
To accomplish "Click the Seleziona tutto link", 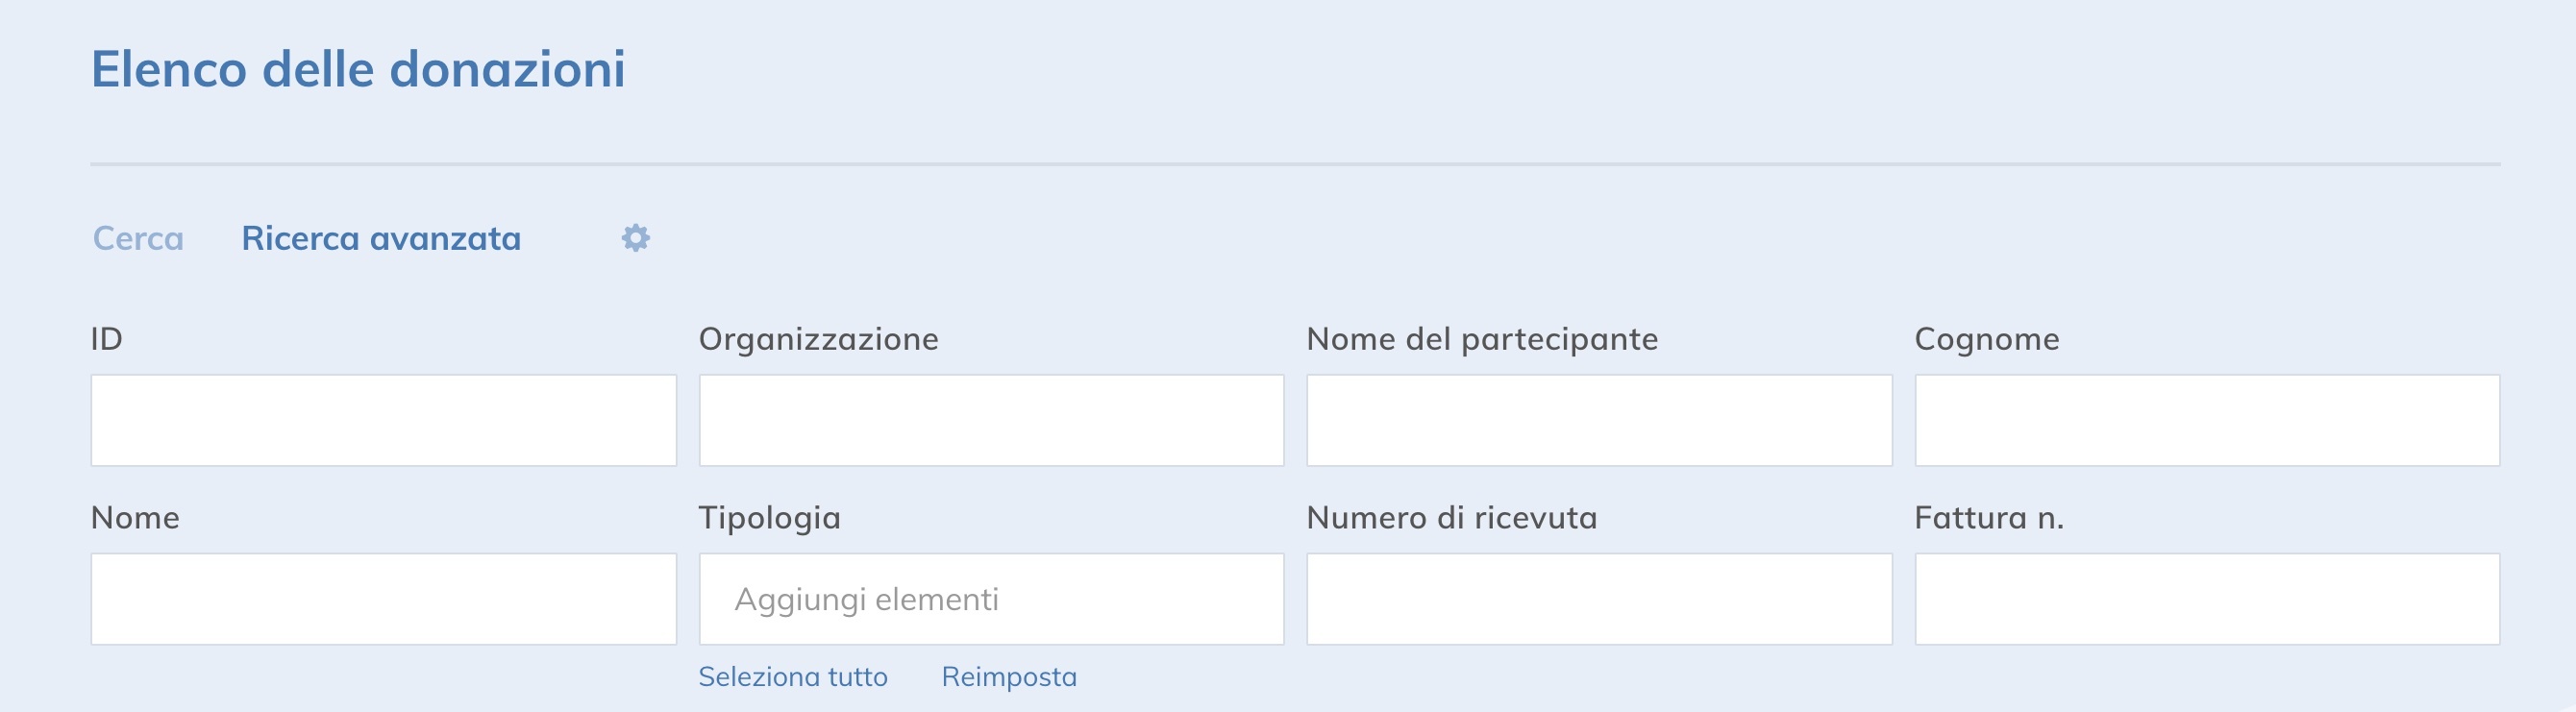I will pyautogui.click(x=795, y=676).
